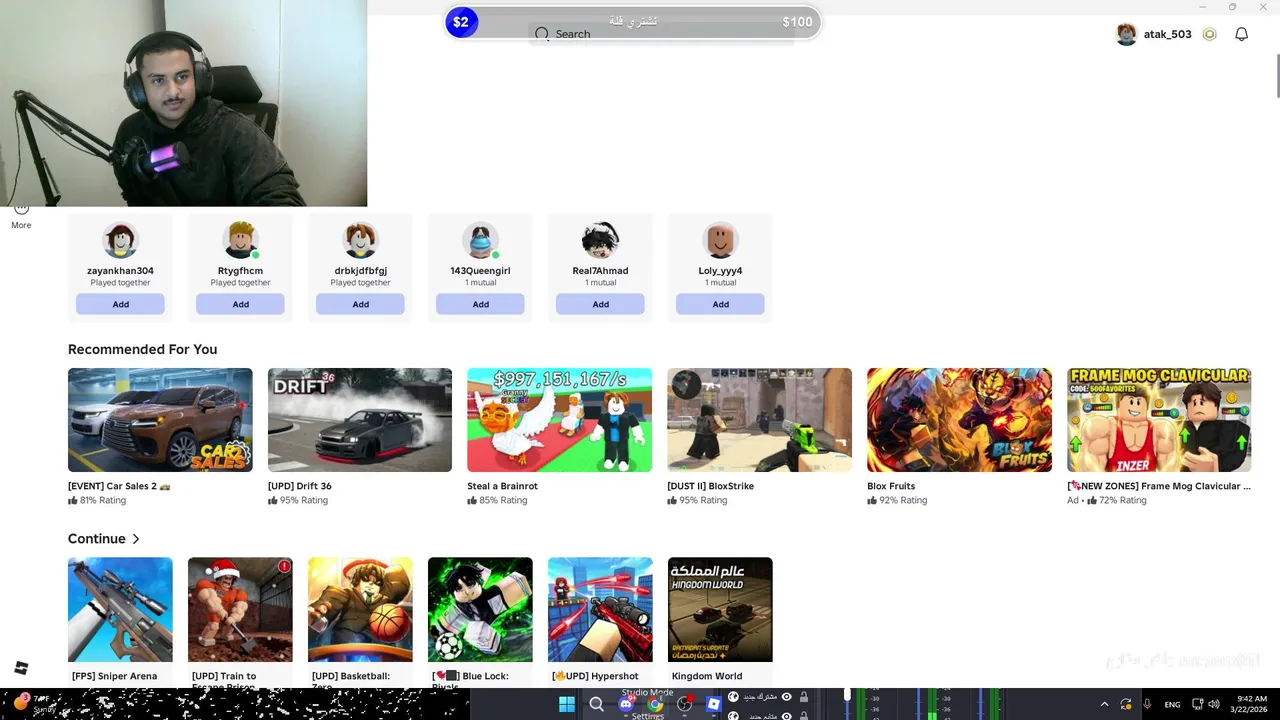Add Loly_yyy4 as a friend
Image resolution: width=1280 pixels, height=720 pixels.
coord(720,304)
